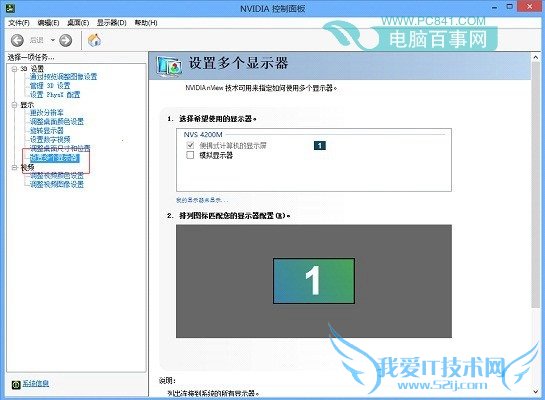Open the 系统信息 link

[x=36, y=384]
